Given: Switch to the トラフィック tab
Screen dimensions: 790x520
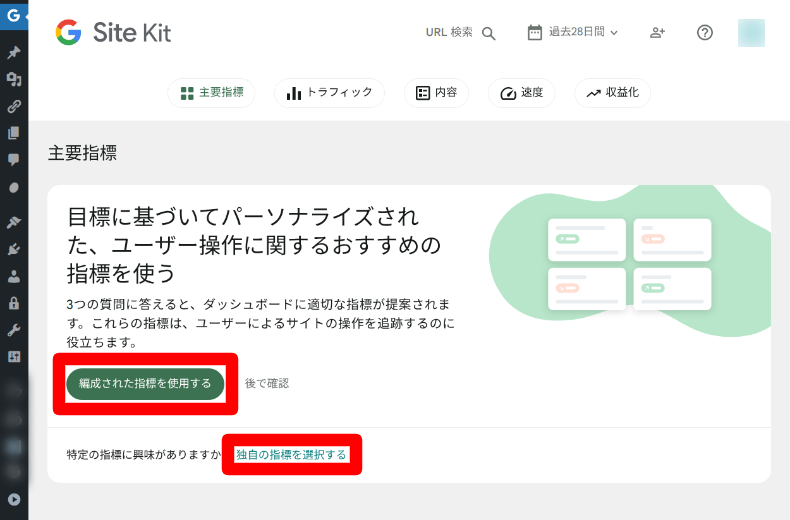Looking at the screenshot, I should click(330, 93).
